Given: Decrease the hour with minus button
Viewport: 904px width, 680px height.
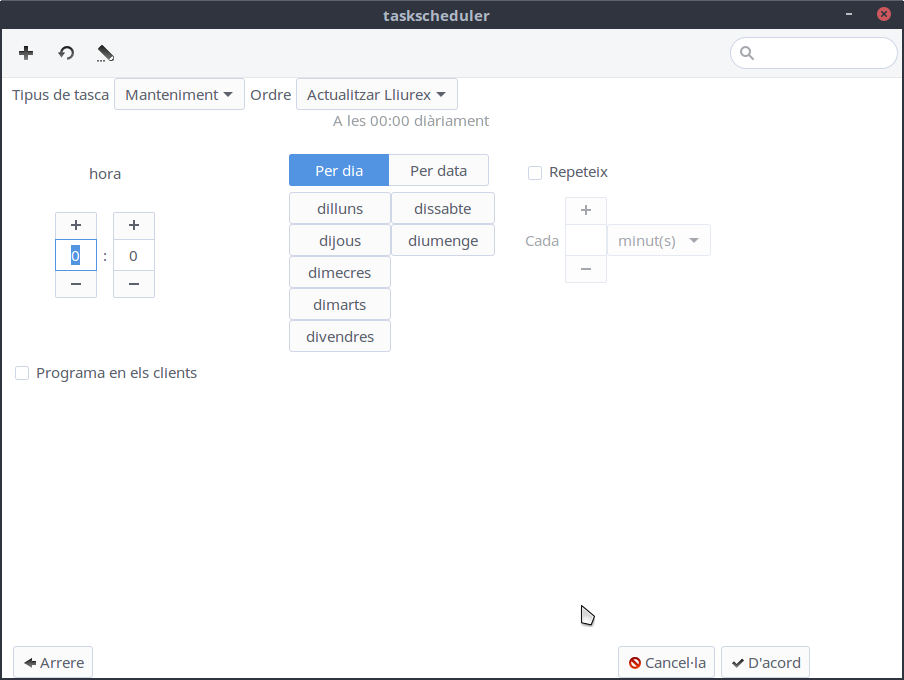Looking at the screenshot, I should pos(76,284).
